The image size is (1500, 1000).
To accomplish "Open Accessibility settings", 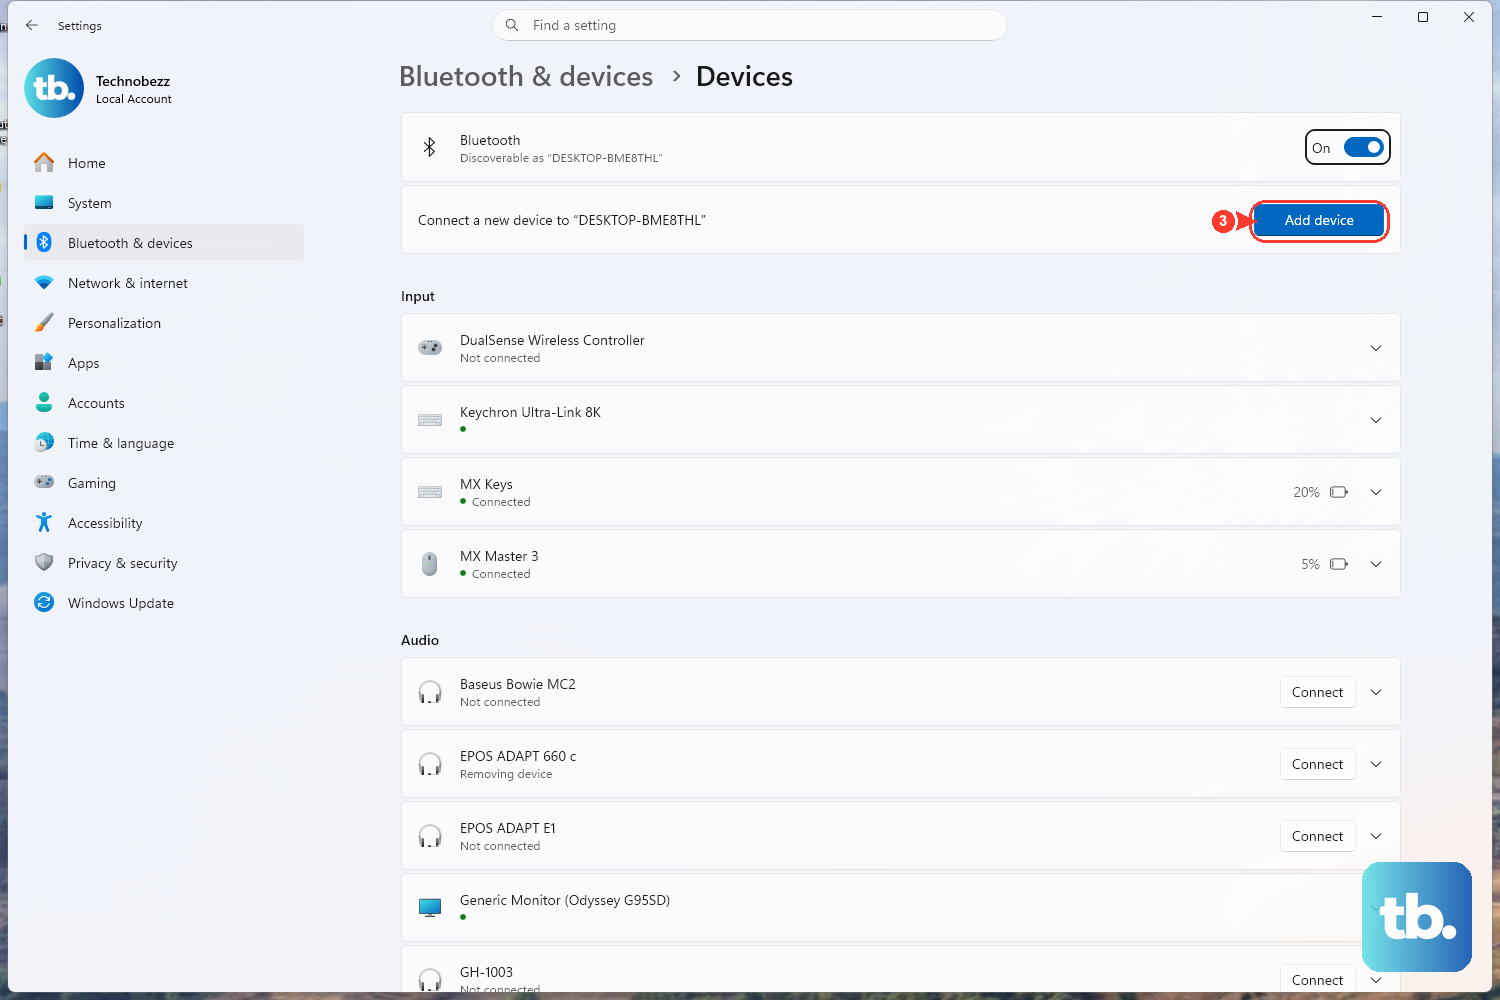I will 164,523.
